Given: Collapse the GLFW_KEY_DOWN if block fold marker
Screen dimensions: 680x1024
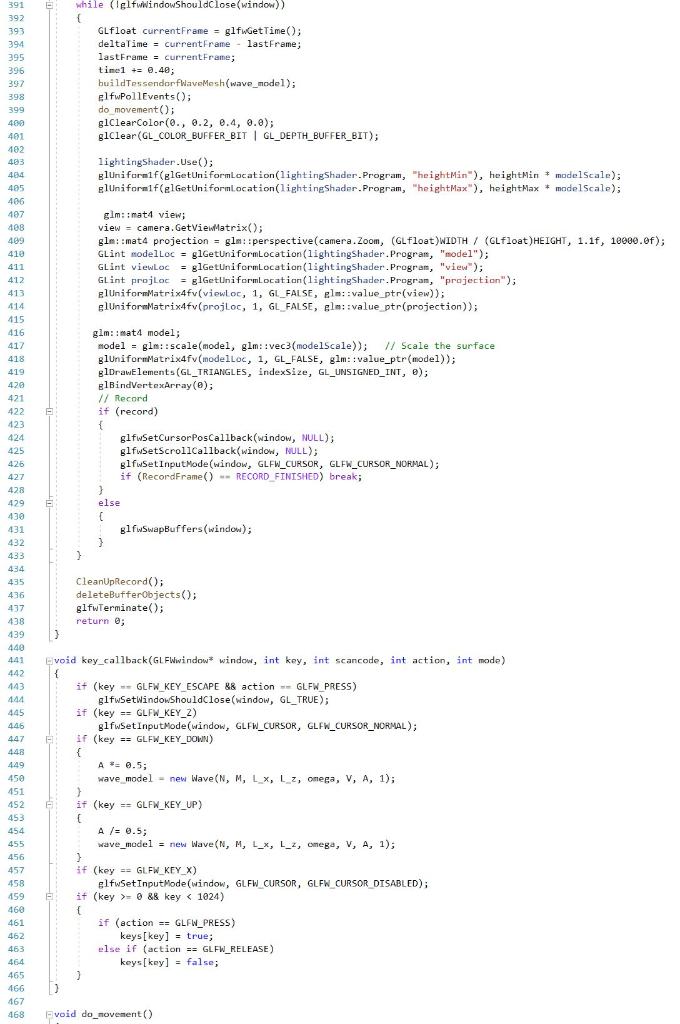Looking at the screenshot, I should coord(49,739).
